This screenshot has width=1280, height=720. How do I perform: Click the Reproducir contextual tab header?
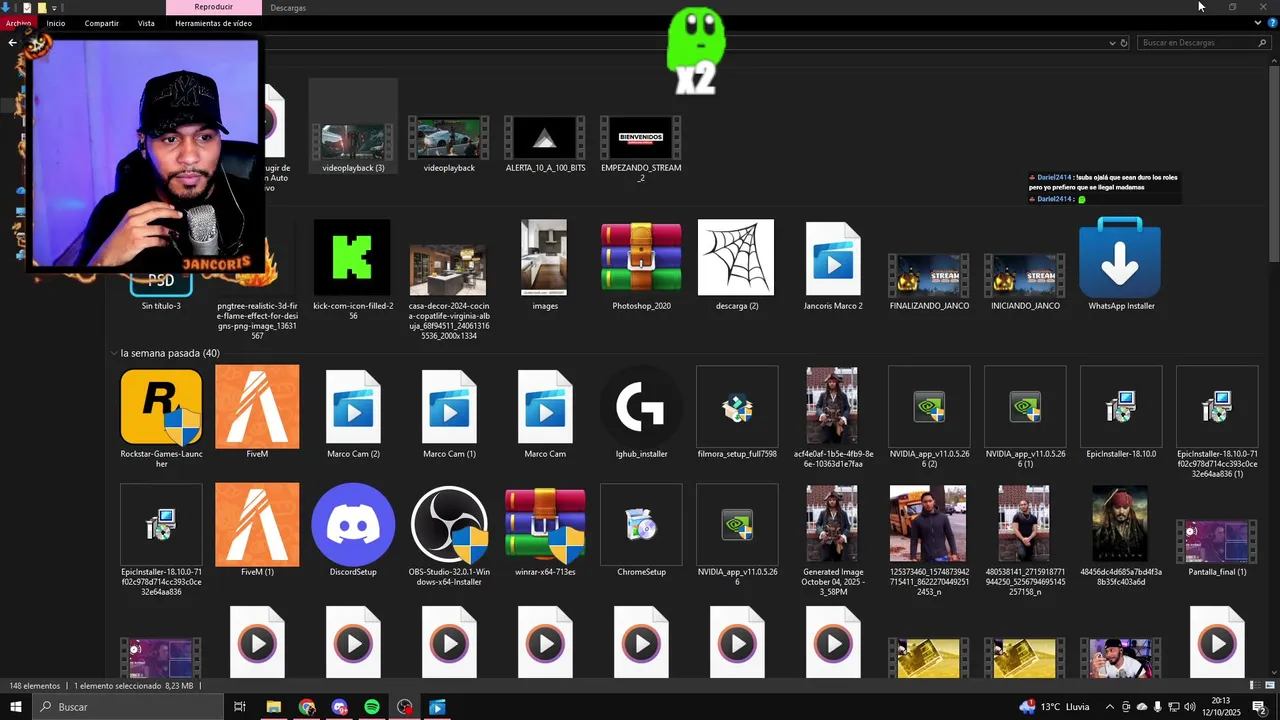[214, 7]
